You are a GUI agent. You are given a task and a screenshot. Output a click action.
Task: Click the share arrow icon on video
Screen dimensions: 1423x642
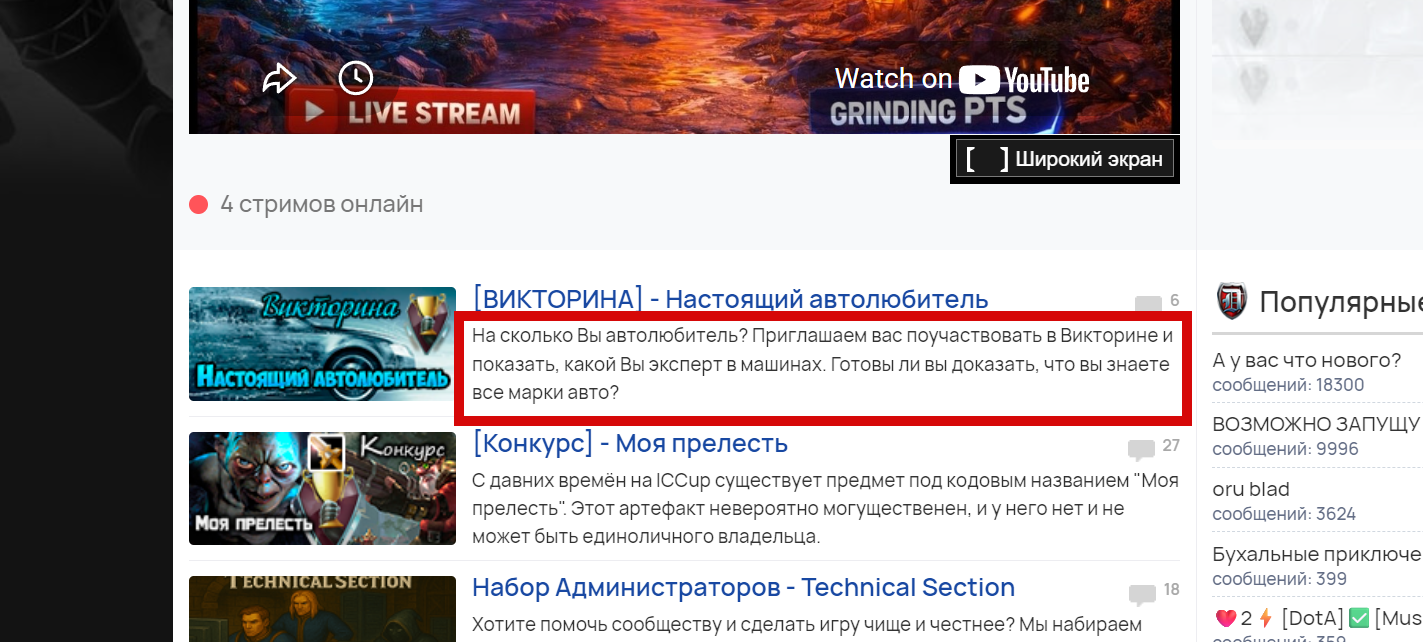pyautogui.click(x=279, y=78)
